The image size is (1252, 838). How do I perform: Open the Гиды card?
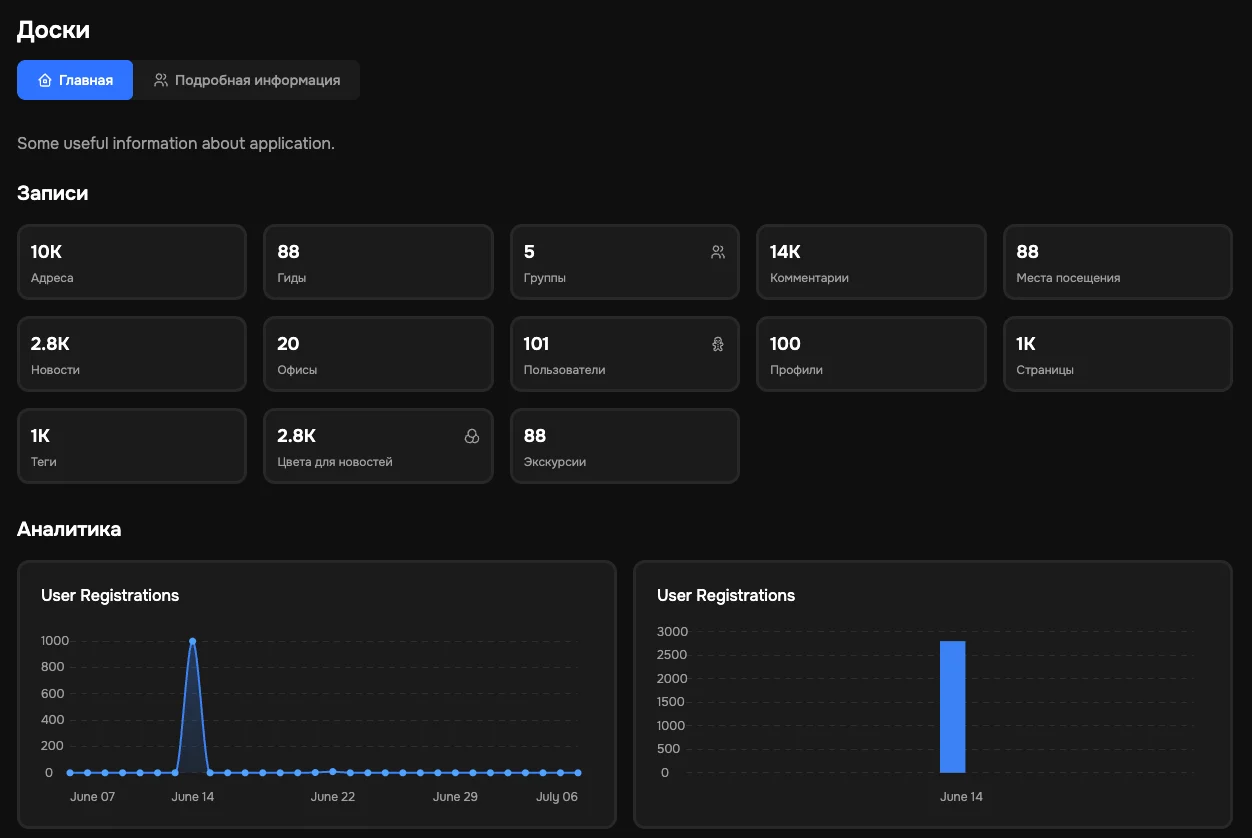[378, 262]
